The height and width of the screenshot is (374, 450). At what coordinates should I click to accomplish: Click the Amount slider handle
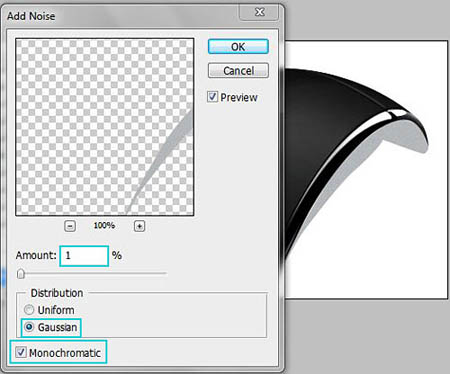point(21,274)
